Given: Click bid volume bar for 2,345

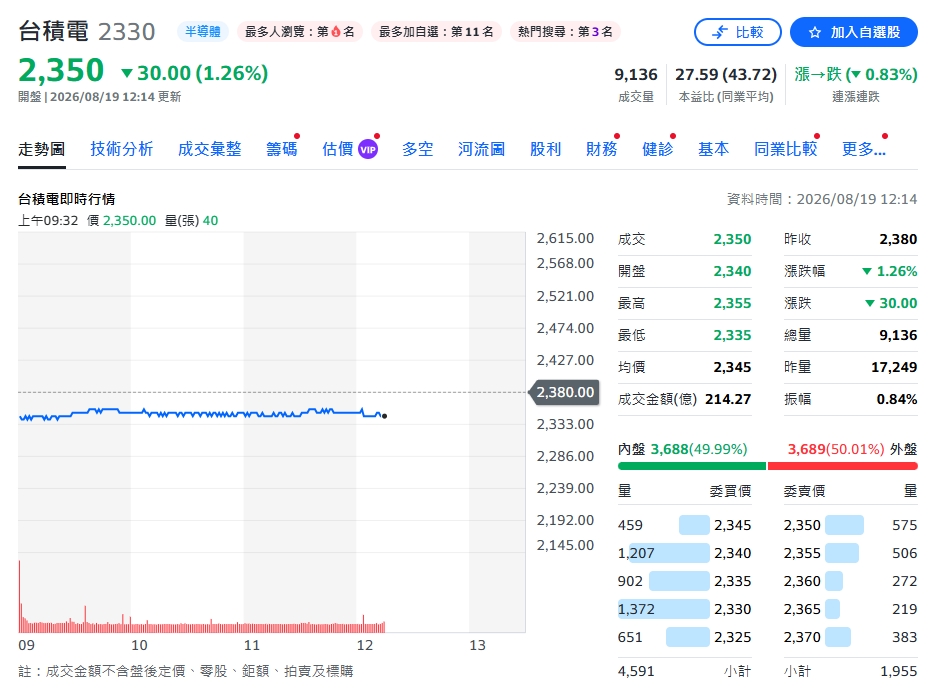Looking at the screenshot, I should pyautogui.click(x=694, y=525).
